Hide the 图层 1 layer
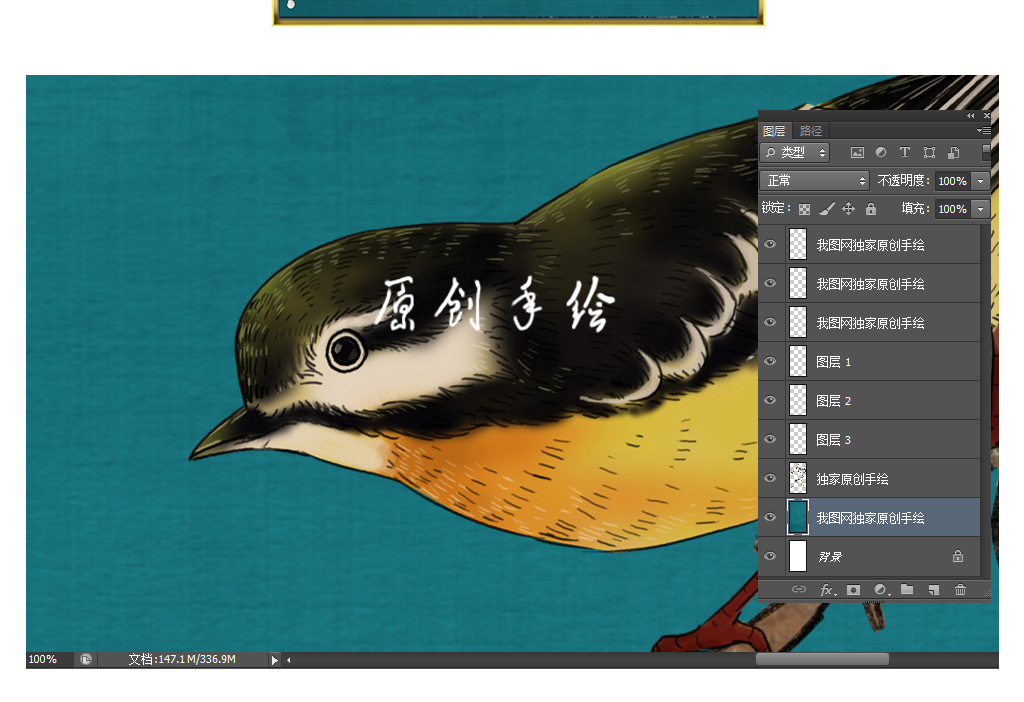This screenshot has height=702, width=1024. pos(770,362)
